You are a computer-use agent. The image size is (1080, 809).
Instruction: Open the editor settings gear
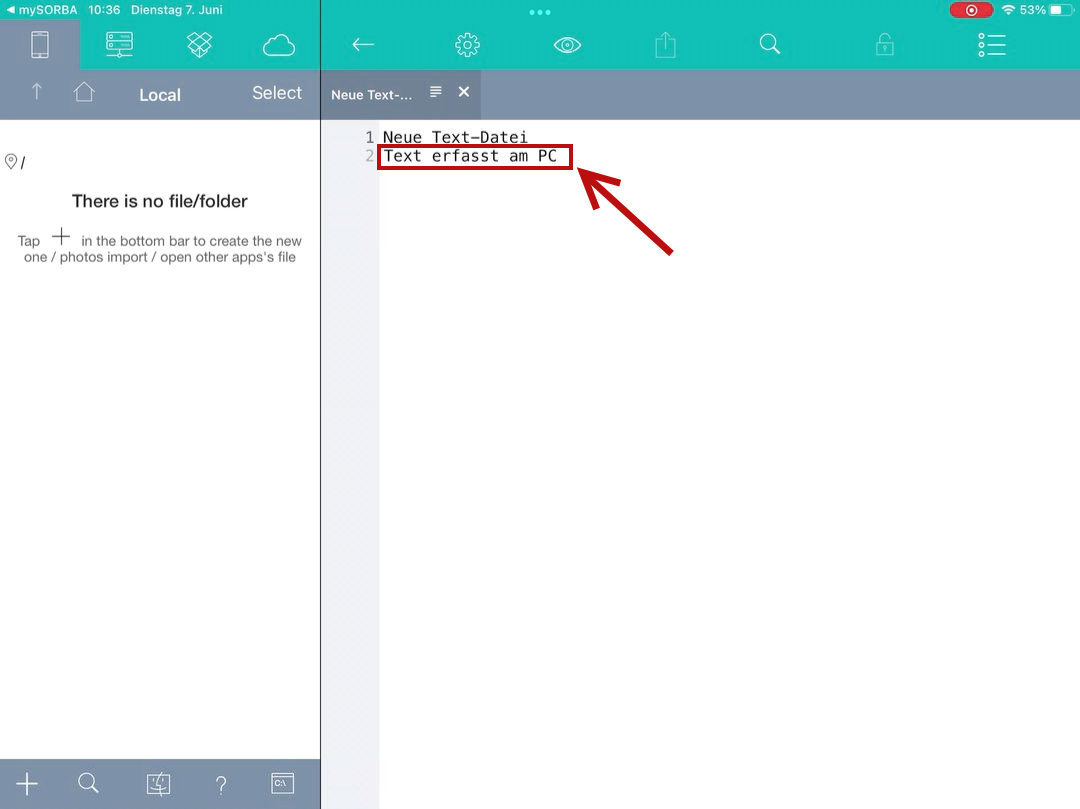(467, 45)
